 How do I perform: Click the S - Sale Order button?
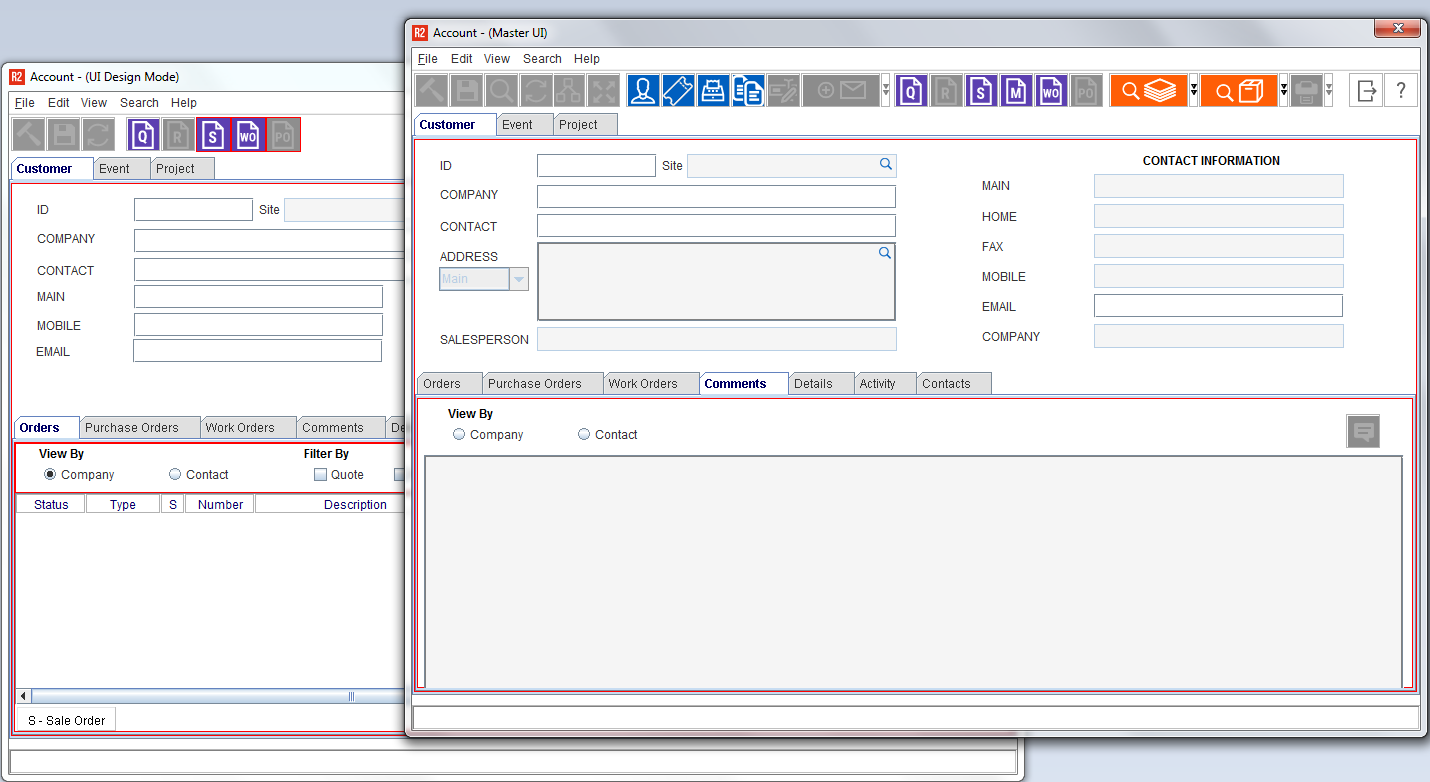(66, 720)
